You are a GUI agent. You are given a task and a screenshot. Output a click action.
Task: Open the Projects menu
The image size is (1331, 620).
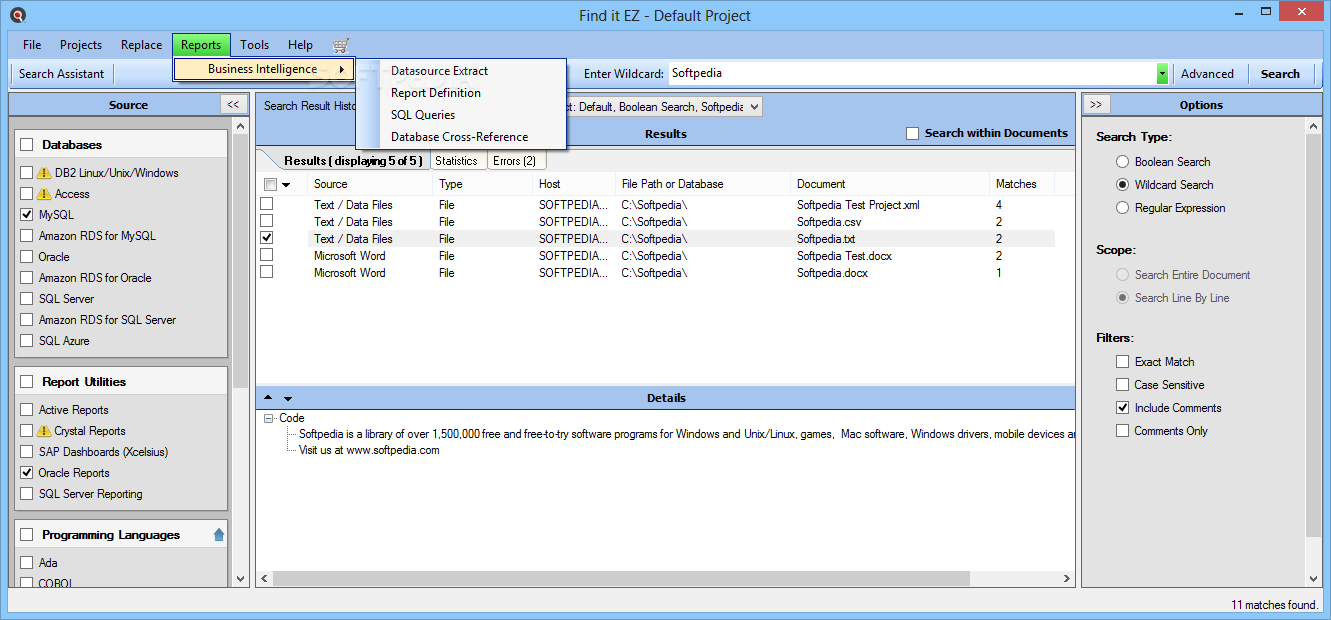[81, 45]
